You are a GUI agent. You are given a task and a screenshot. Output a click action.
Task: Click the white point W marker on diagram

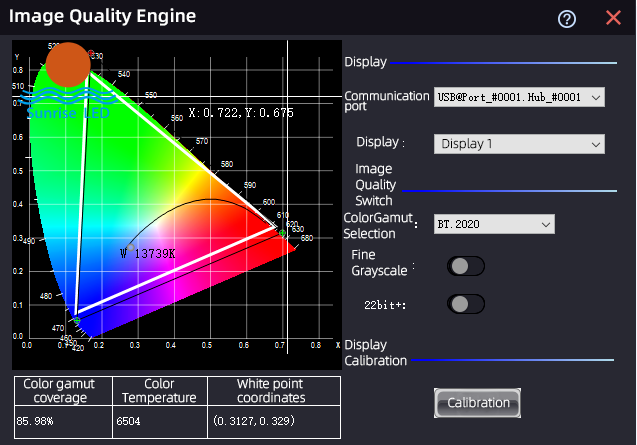point(130,247)
